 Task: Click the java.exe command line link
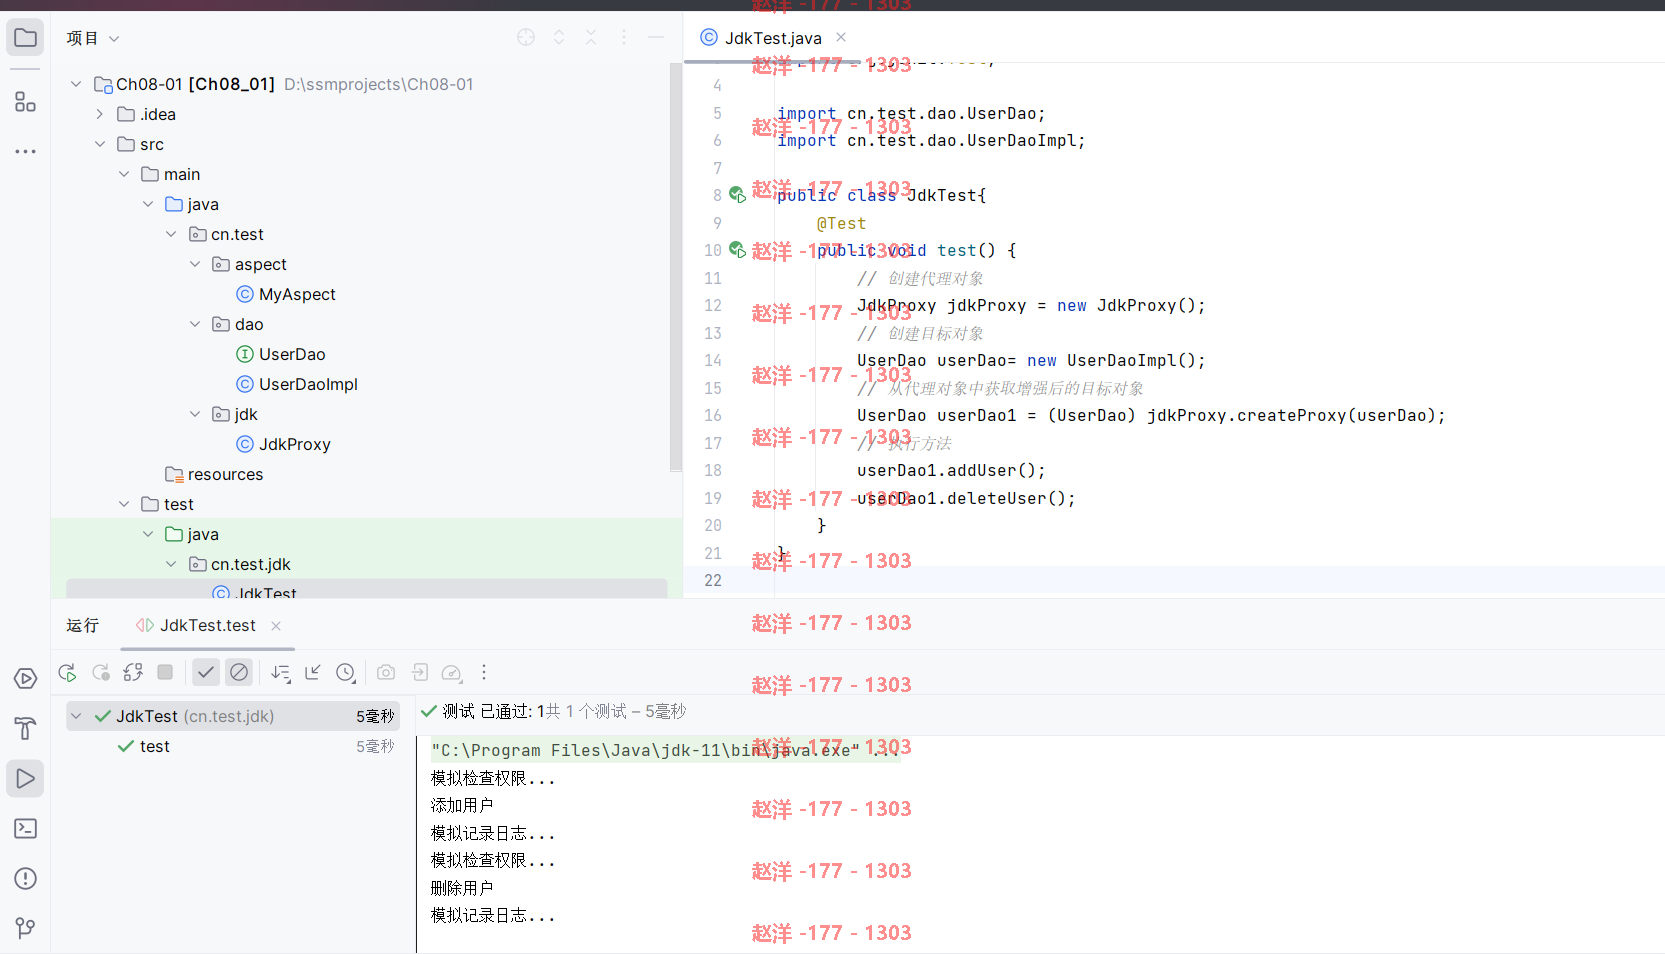point(665,750)
